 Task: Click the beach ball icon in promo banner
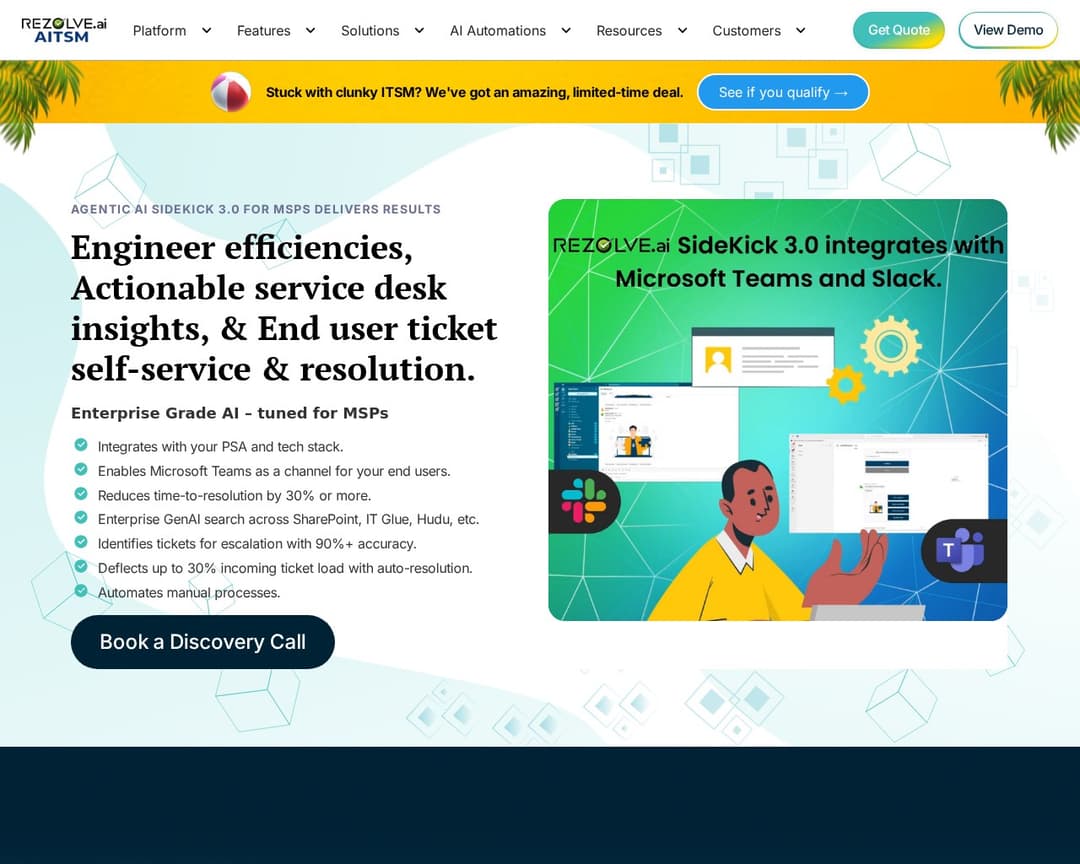tap(231, 92)
